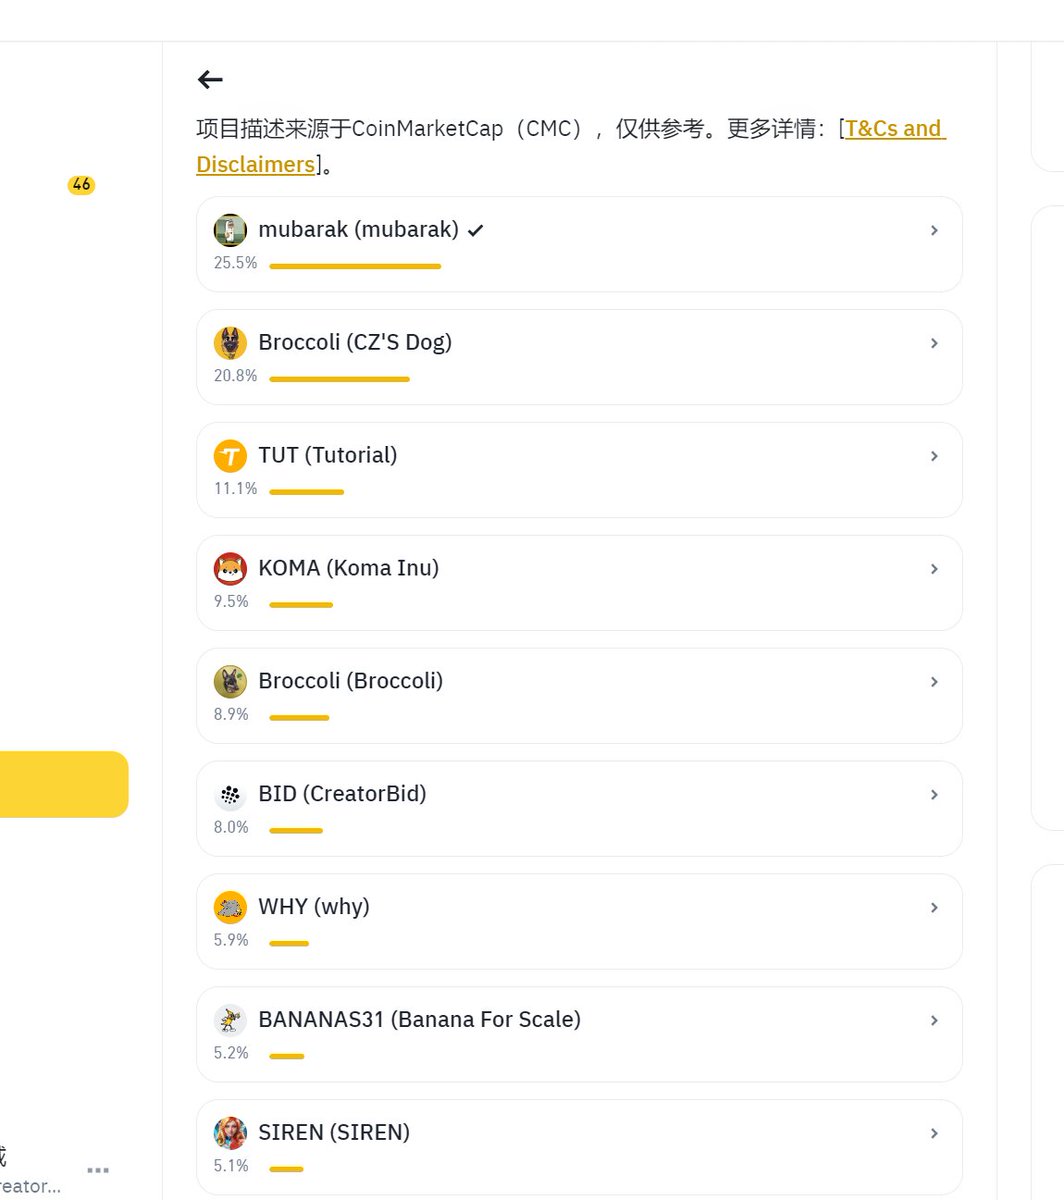
Task: Click the KOMA Koma Inu token icon
Action: click(x=230, y=569)
